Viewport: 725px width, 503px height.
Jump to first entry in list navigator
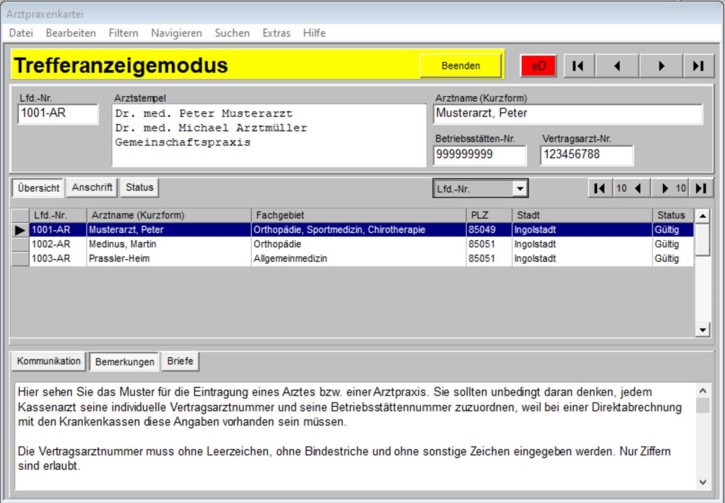[x=598, y=188]
